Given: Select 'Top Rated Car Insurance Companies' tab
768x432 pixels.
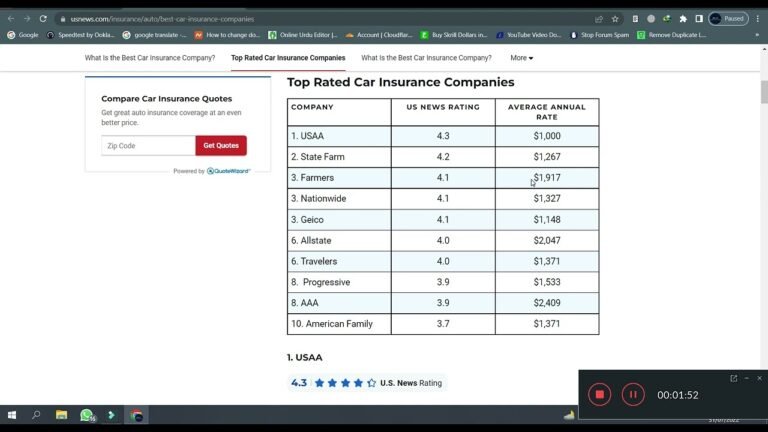Looking at the screenshot, I should (288, 58).
